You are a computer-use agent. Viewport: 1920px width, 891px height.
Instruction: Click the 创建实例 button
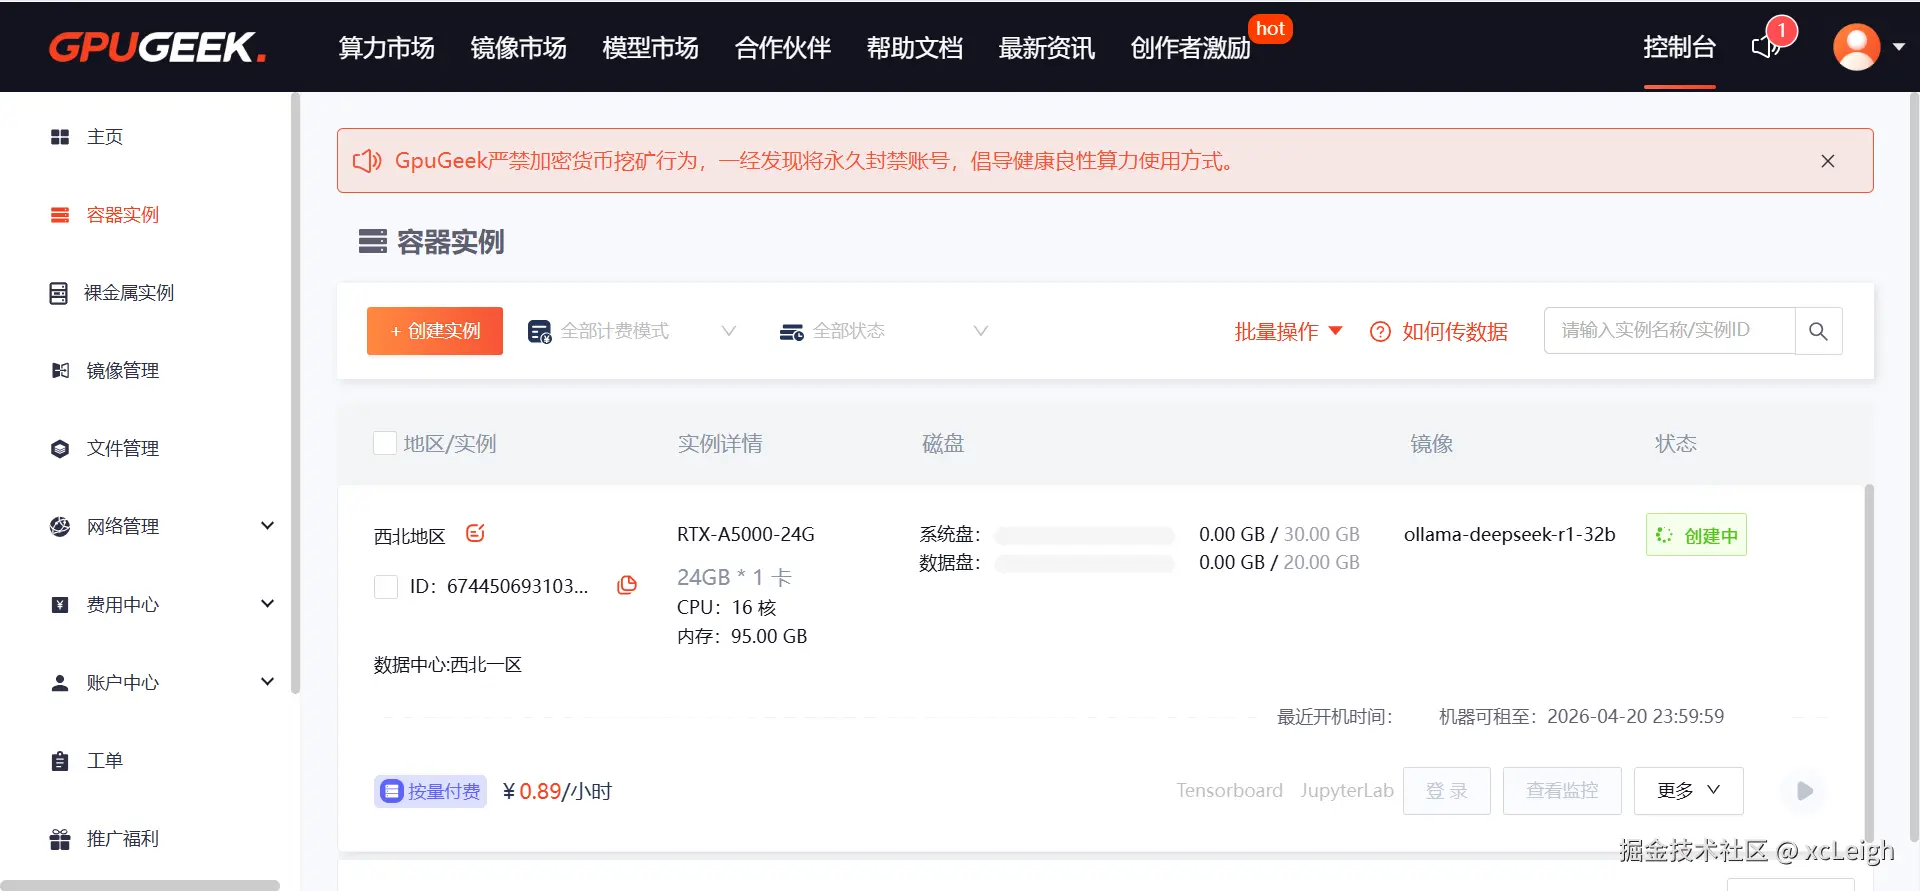click(435, 331)
